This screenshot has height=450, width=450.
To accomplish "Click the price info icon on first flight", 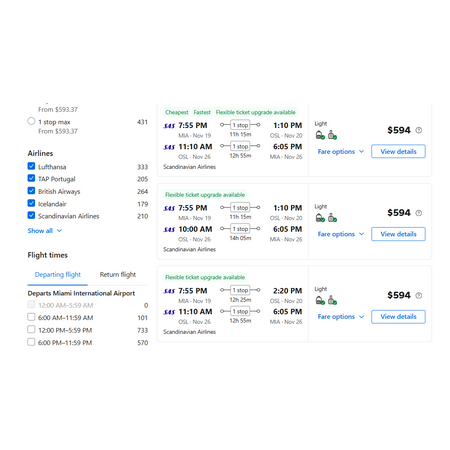I will tap(419, 130).
